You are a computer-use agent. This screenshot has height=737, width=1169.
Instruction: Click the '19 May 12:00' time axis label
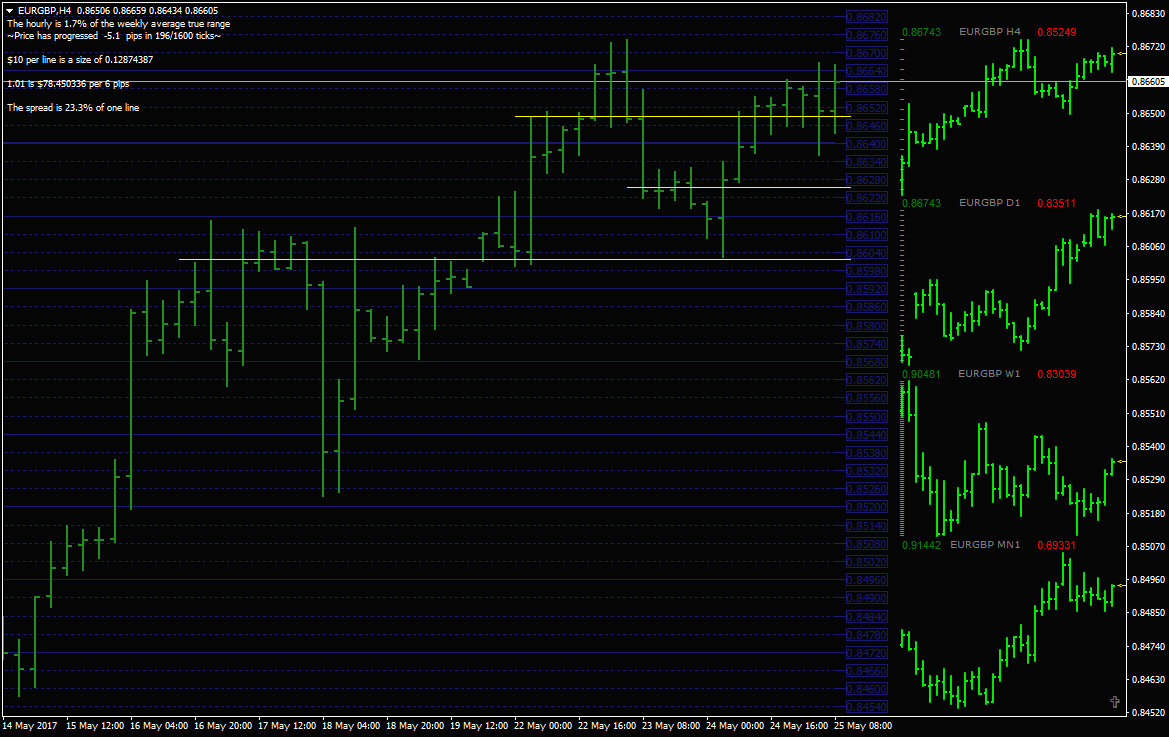479,725
